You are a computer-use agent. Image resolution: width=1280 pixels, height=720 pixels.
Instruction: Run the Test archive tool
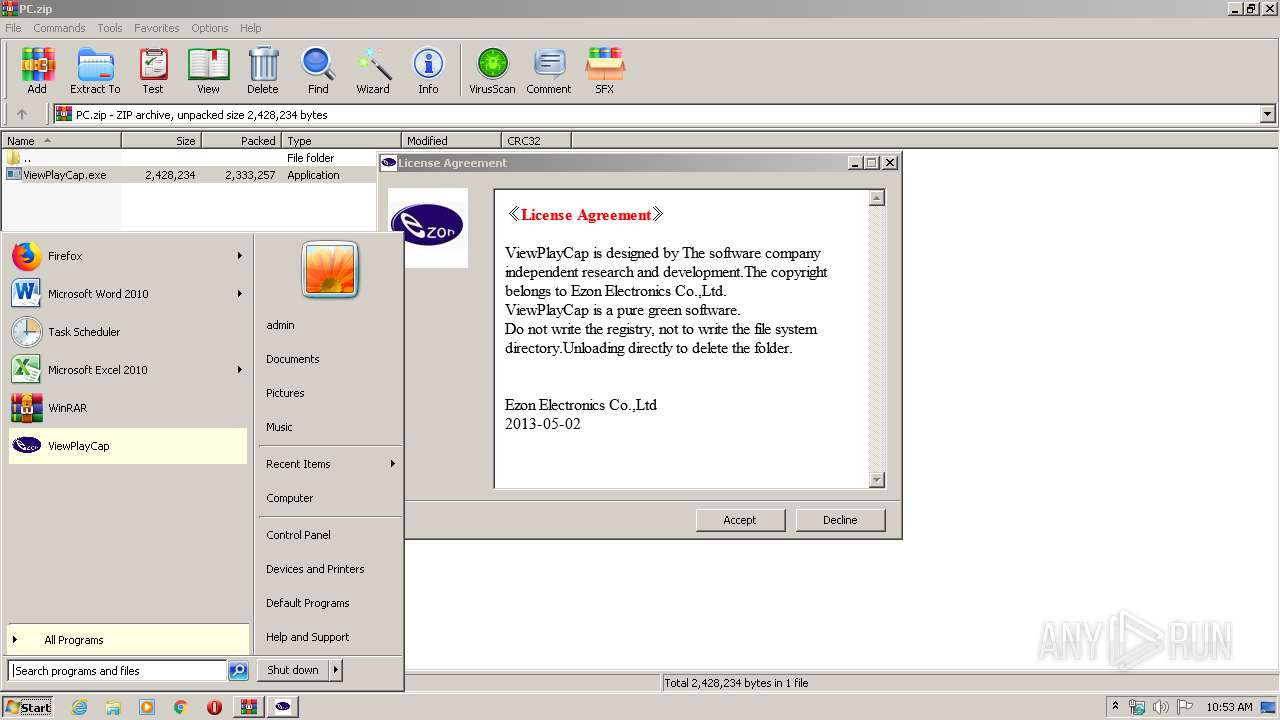[x=153, y=70]
